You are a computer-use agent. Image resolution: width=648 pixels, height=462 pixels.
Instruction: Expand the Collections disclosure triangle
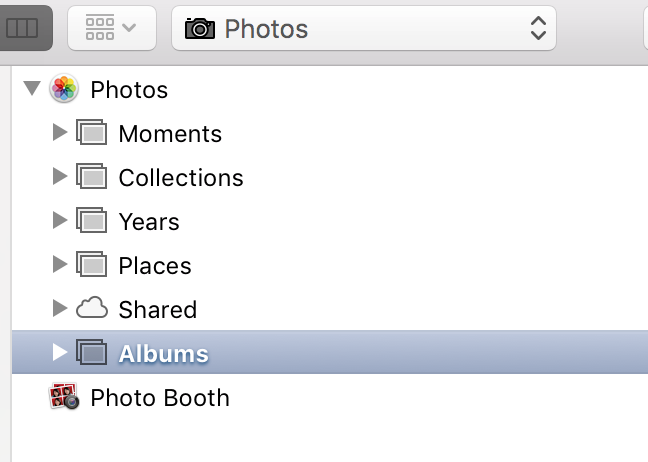[x=60, y=176]
